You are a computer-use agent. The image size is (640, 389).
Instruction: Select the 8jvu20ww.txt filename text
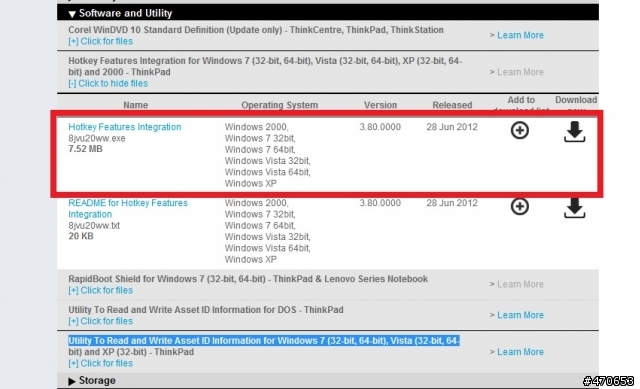[x=94, y=225]
